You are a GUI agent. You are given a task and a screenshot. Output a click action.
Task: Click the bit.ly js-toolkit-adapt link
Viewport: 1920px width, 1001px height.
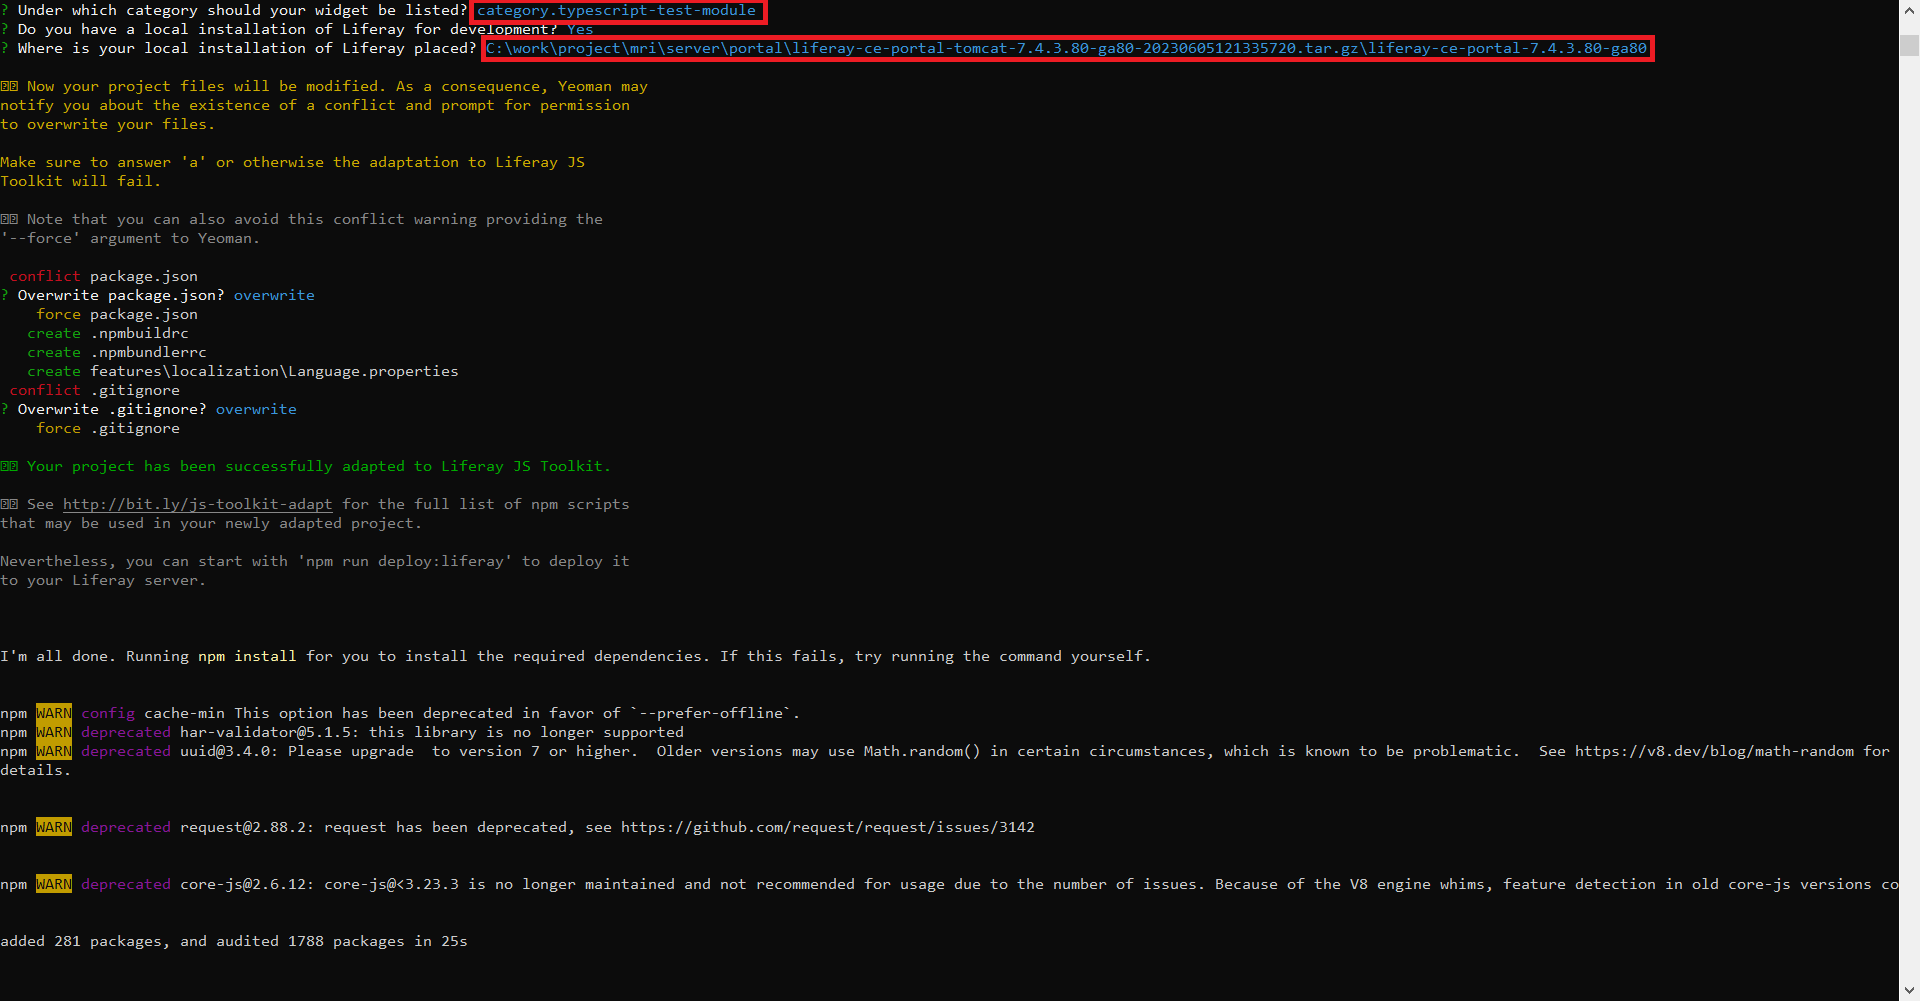pyautogui.click(x=197, y=504)
